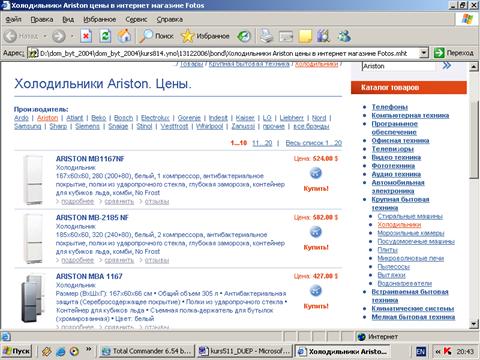Click the site search double-arrow button

tap(447, 66)
